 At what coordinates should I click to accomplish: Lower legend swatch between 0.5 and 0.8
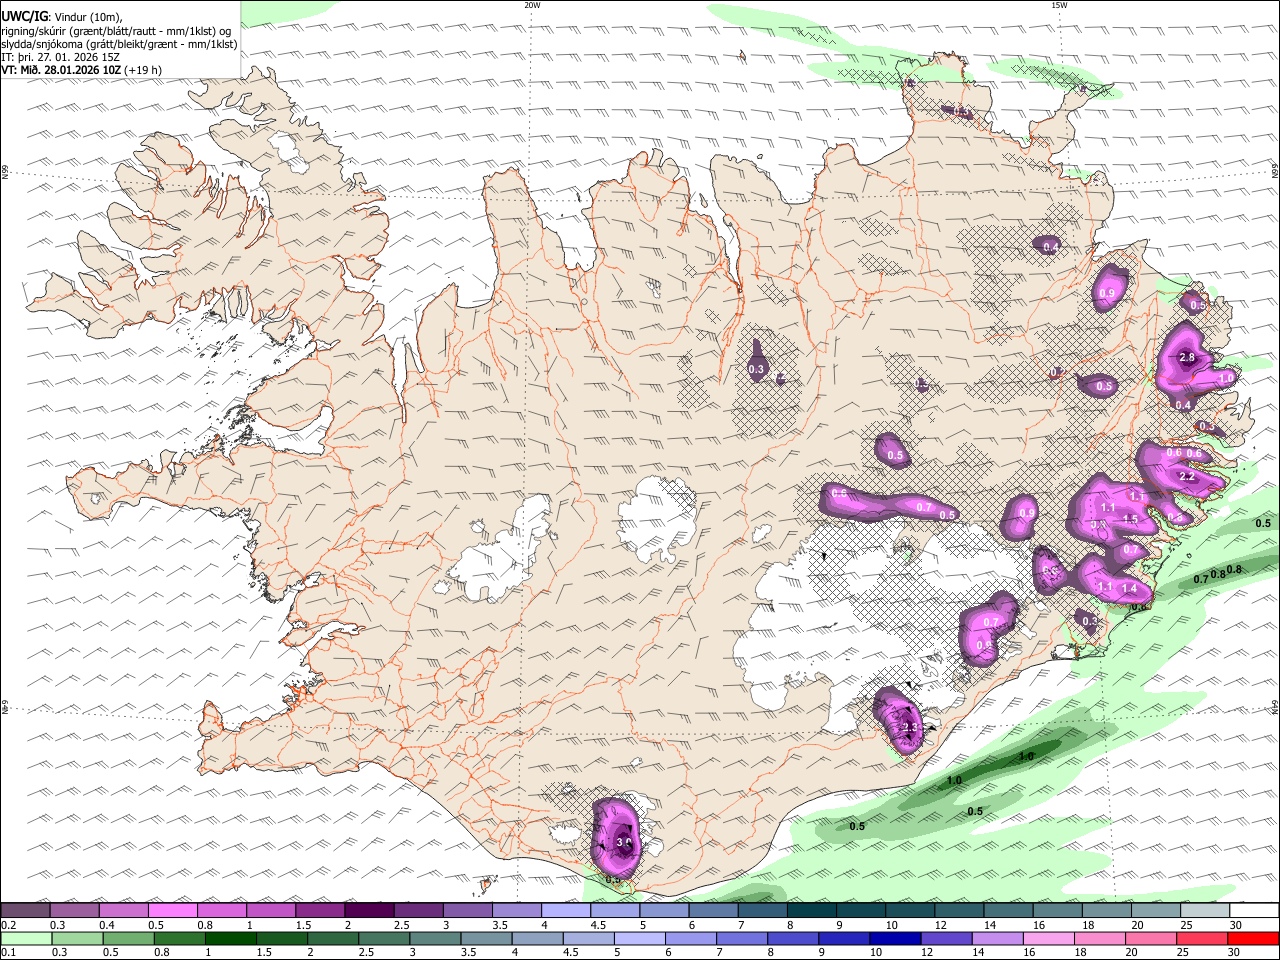127,938
